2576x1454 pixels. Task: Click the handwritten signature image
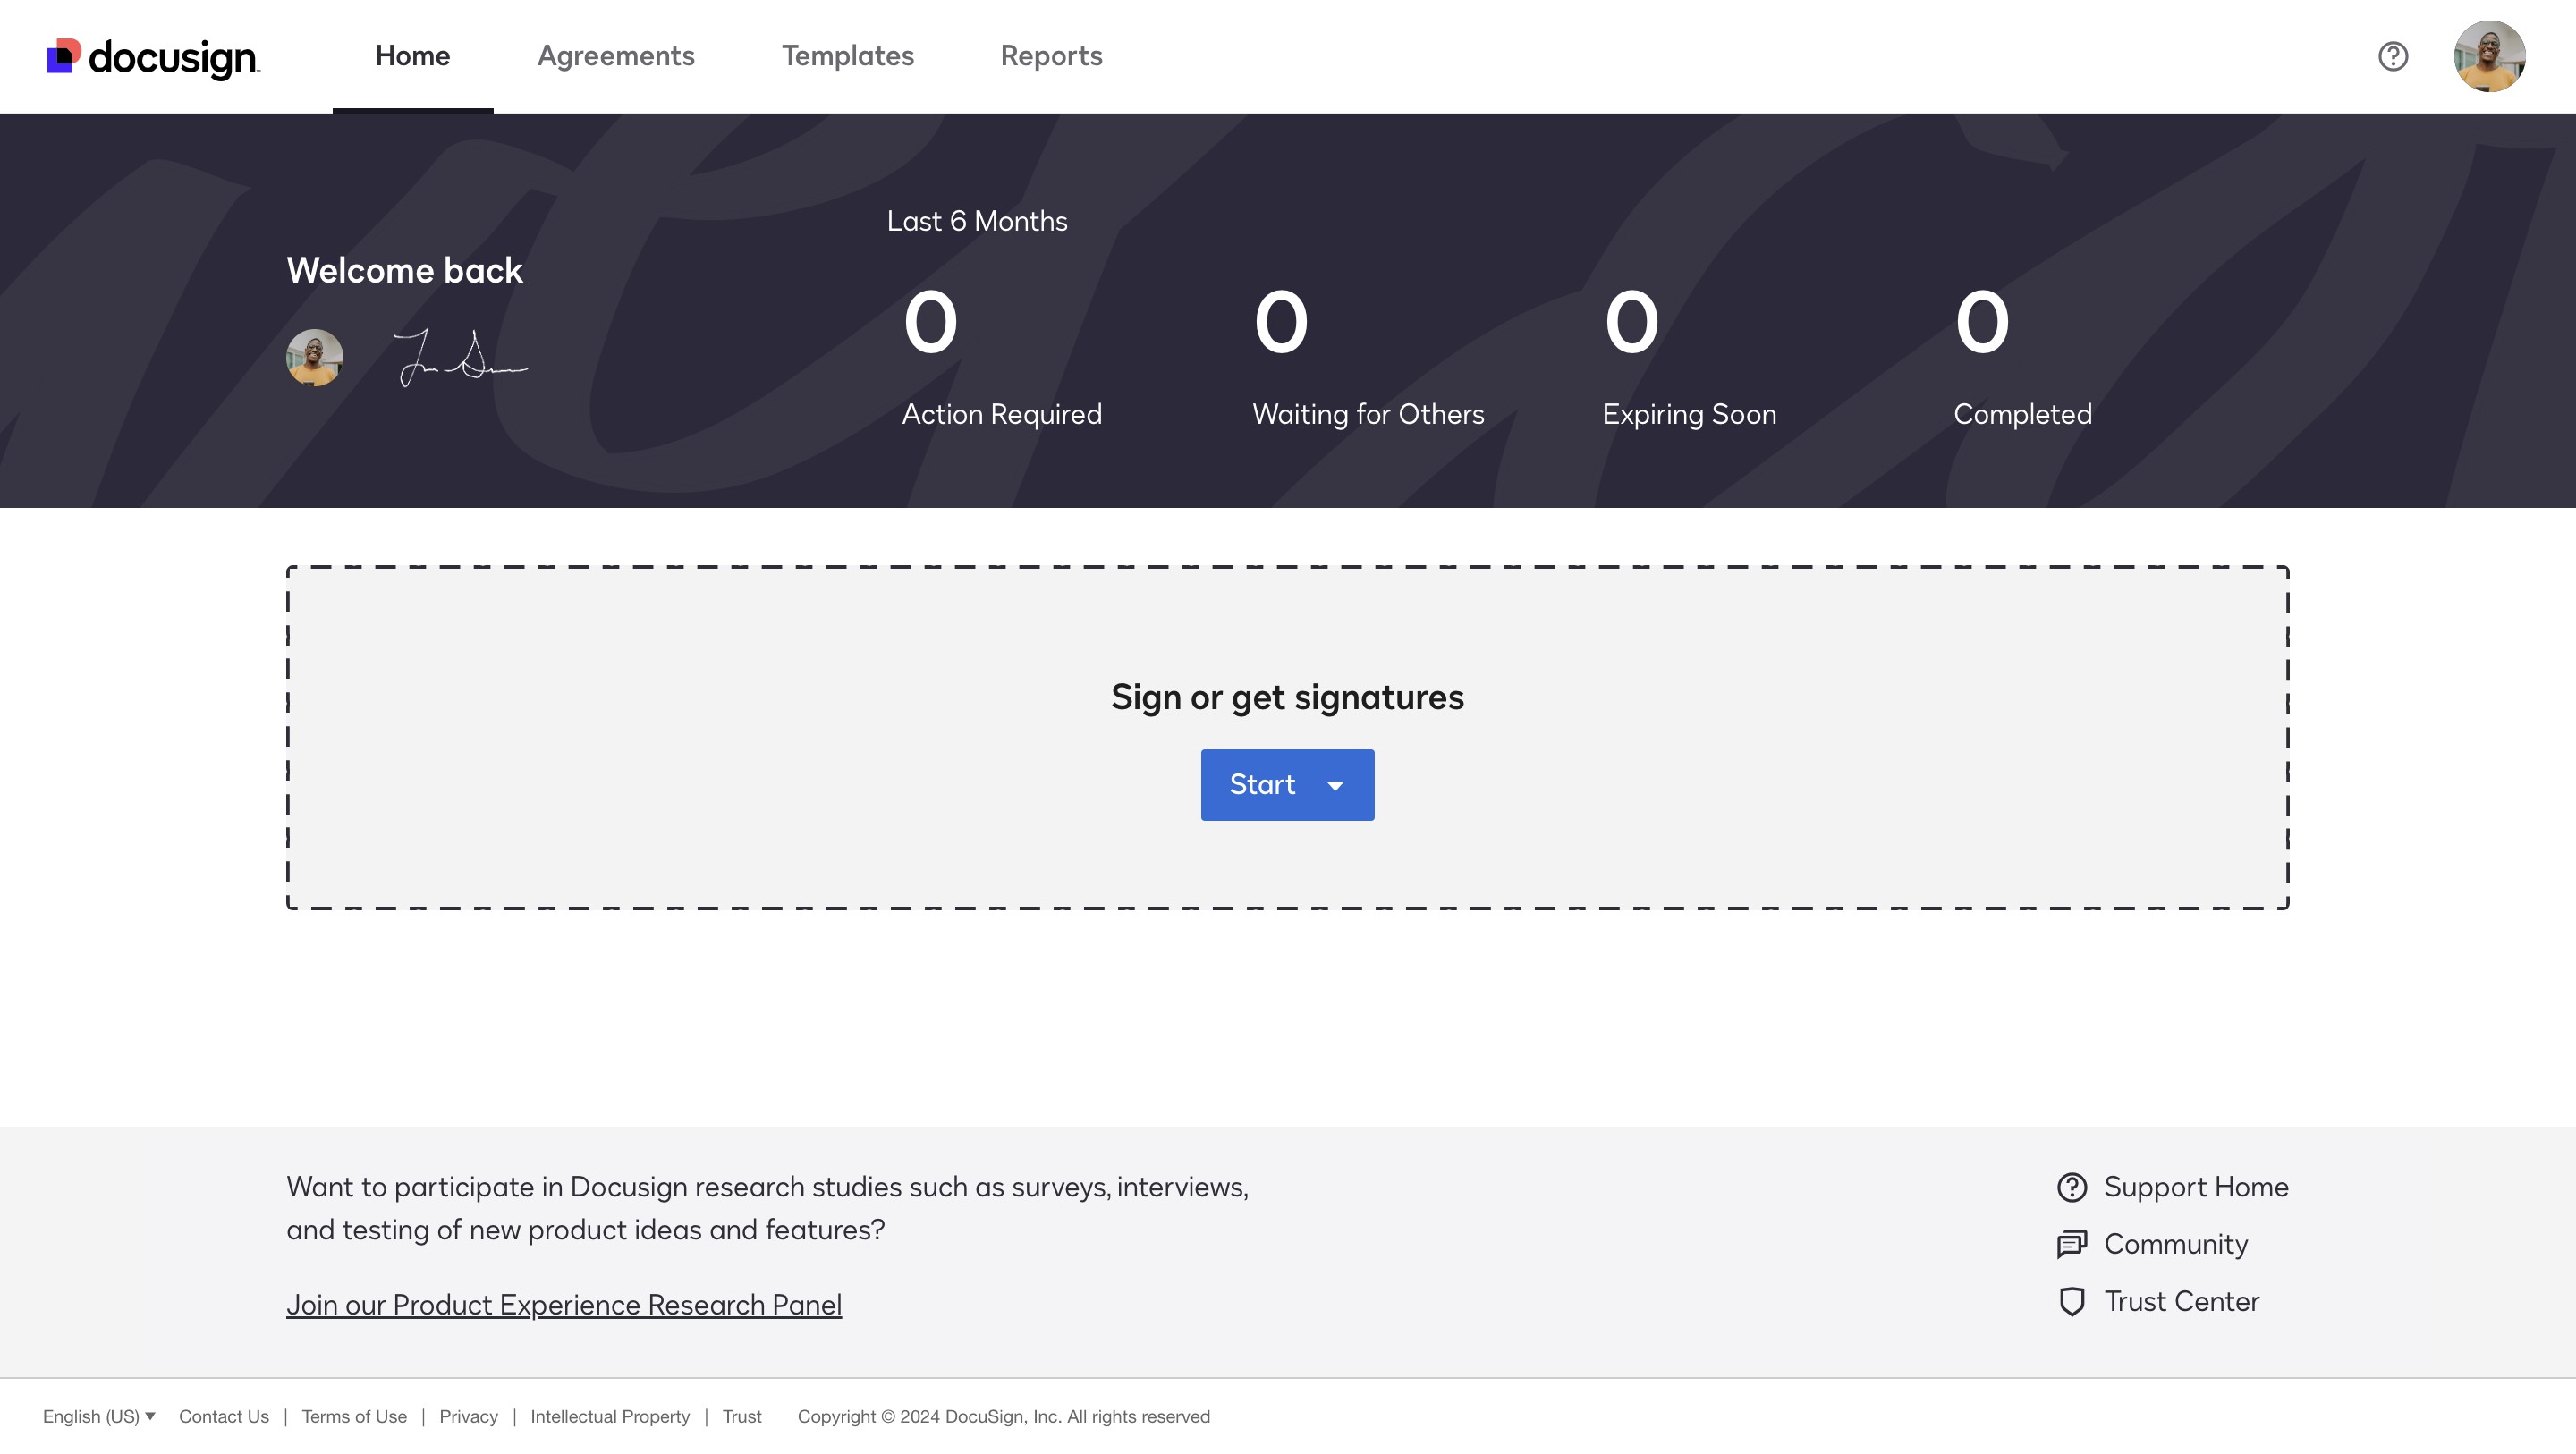tap(460, 358)
